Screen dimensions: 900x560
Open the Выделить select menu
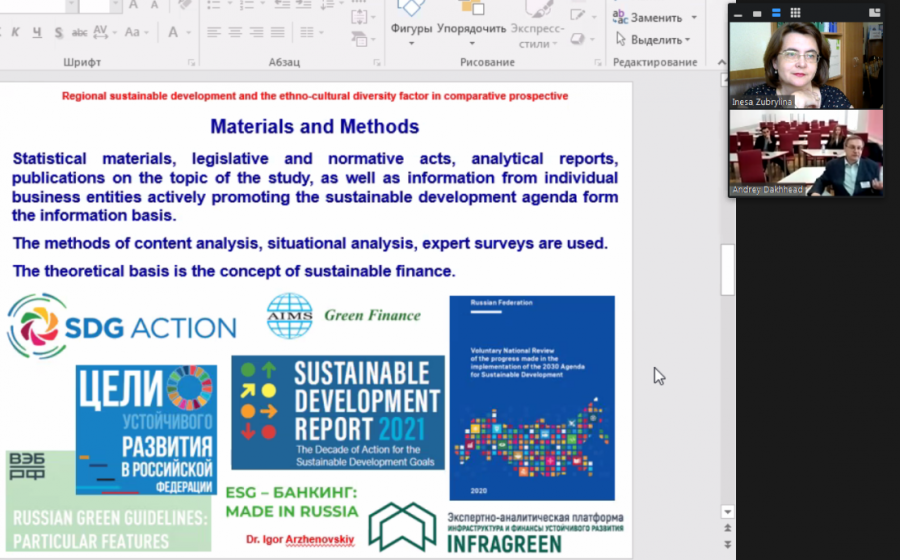pyautogui.click(x=653, y=40)
